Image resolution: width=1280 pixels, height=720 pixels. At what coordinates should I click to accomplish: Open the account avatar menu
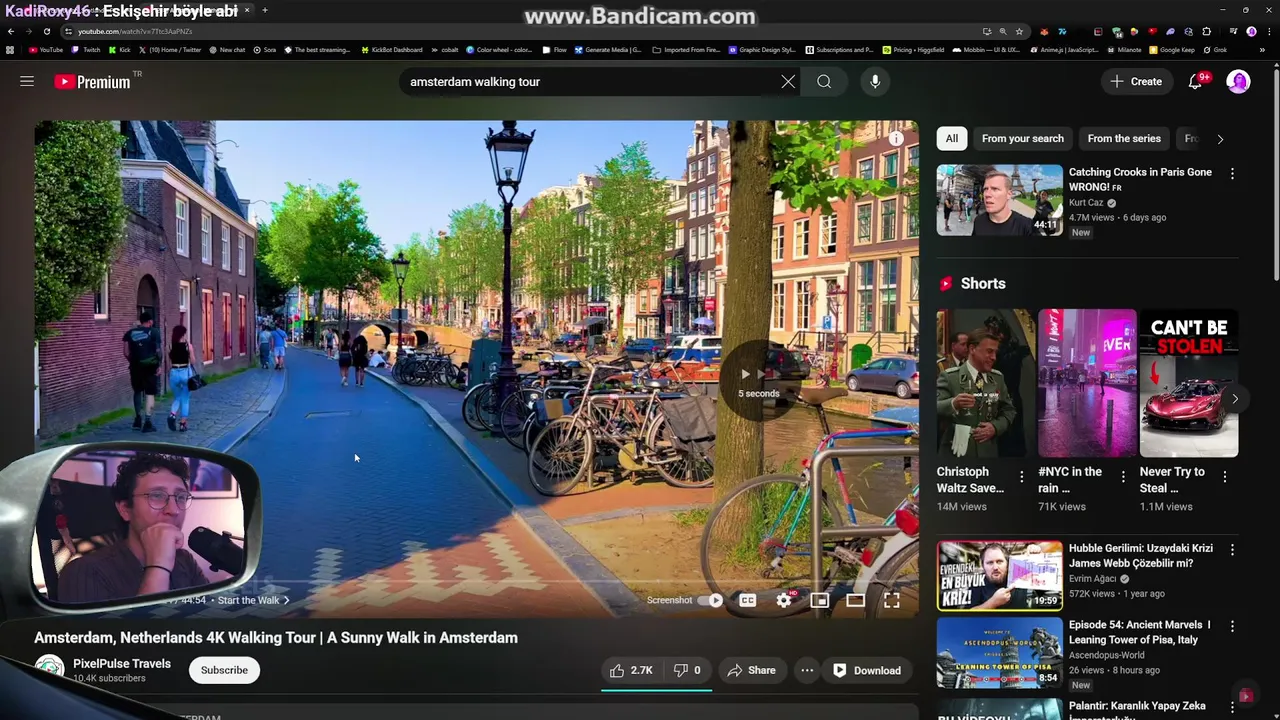pyautogui.click(x=1238, y=82)
